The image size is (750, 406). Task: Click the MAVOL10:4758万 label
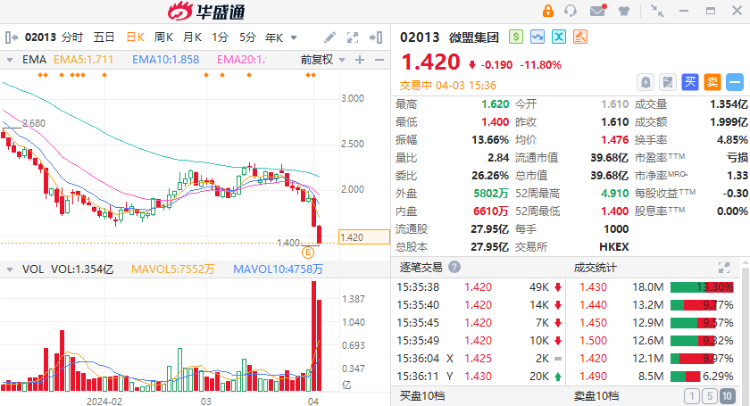(x=278, y=269)
